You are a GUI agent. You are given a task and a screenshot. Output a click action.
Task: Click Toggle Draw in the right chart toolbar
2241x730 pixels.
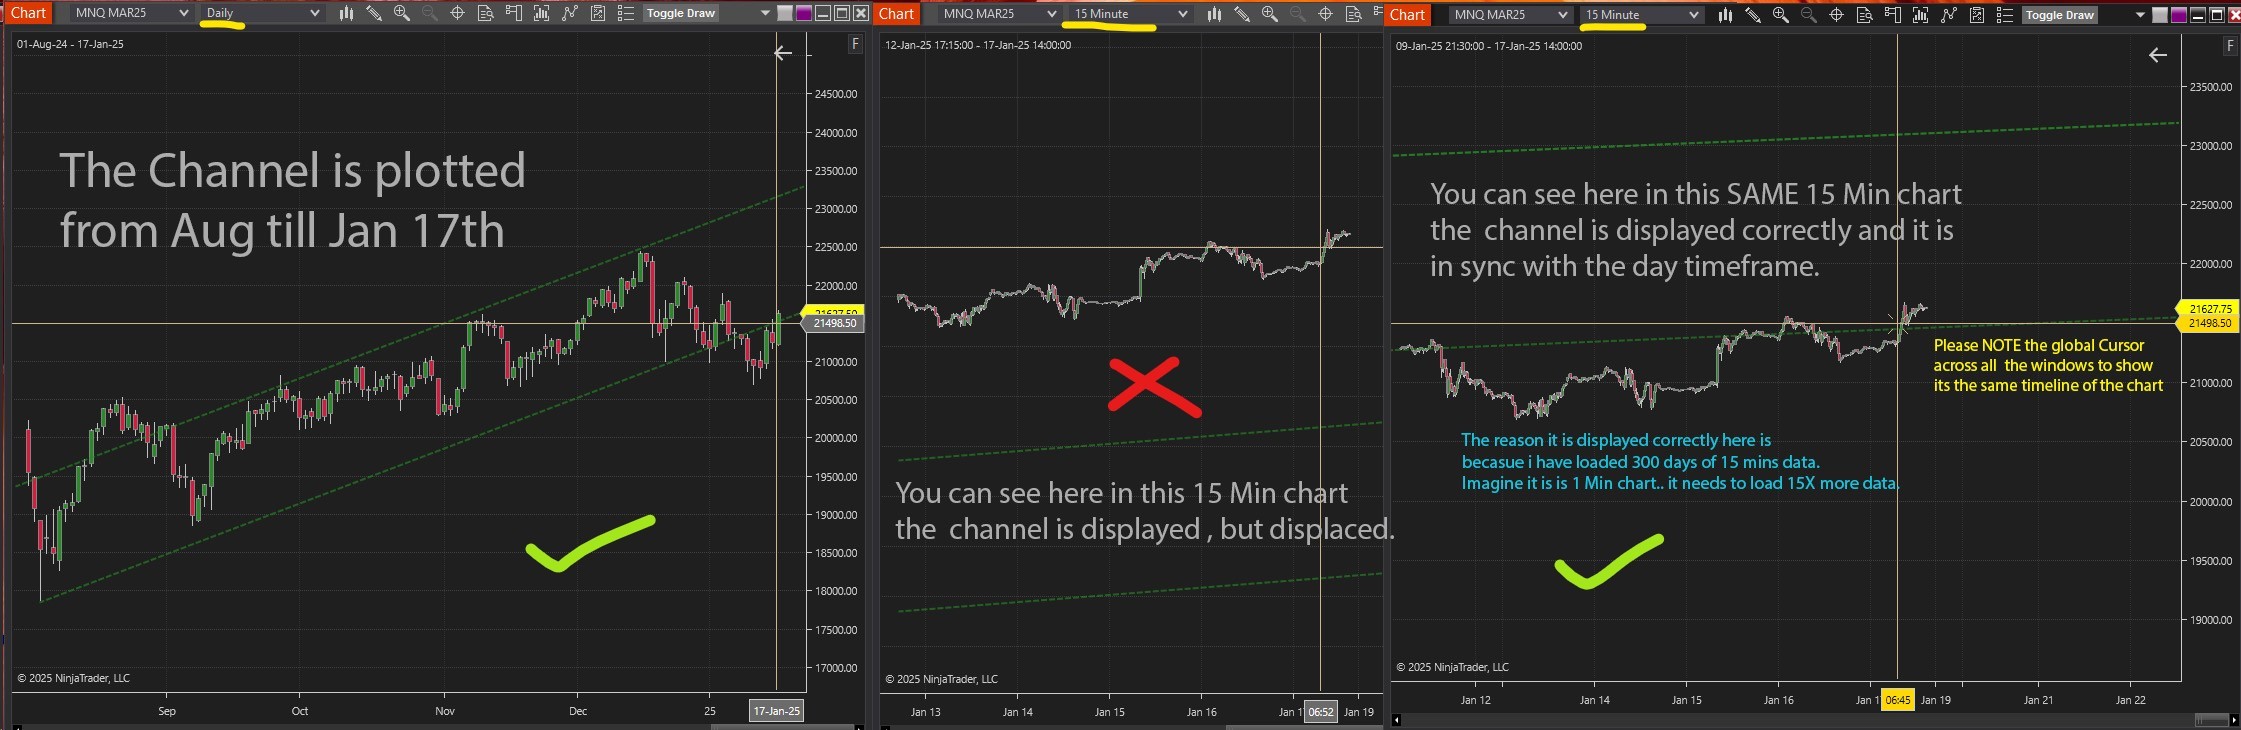pyautogui.click(x=2060, y=15)
